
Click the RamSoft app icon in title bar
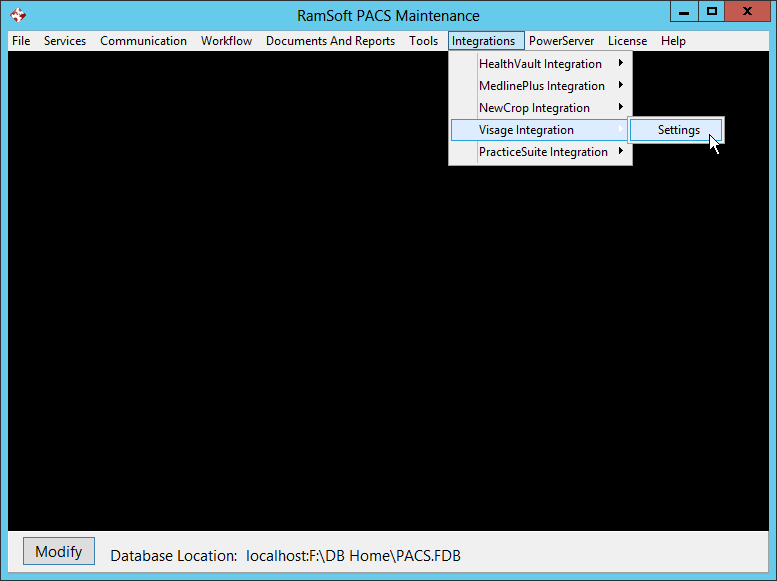[17, 15]
